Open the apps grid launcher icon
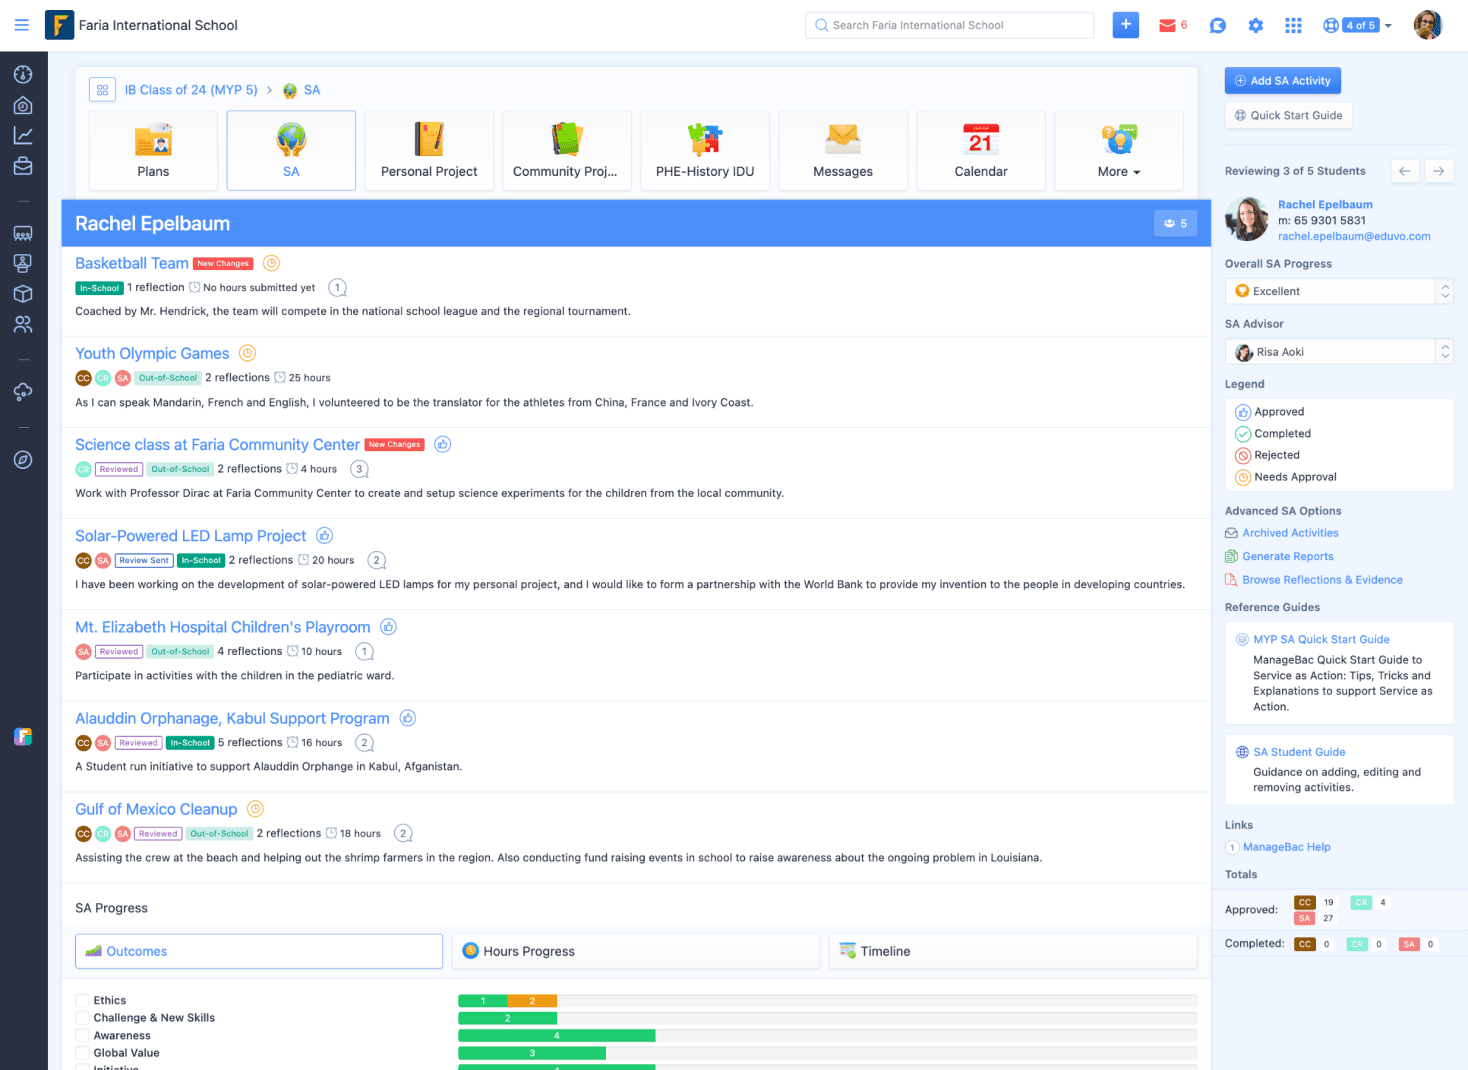Screen dimensions: 1468x1070 pos(1293,26)
